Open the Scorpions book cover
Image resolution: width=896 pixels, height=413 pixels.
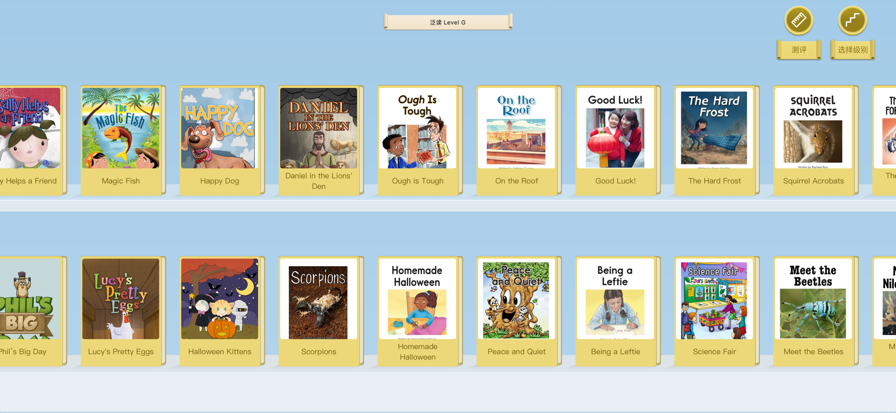tap(318, 299)
